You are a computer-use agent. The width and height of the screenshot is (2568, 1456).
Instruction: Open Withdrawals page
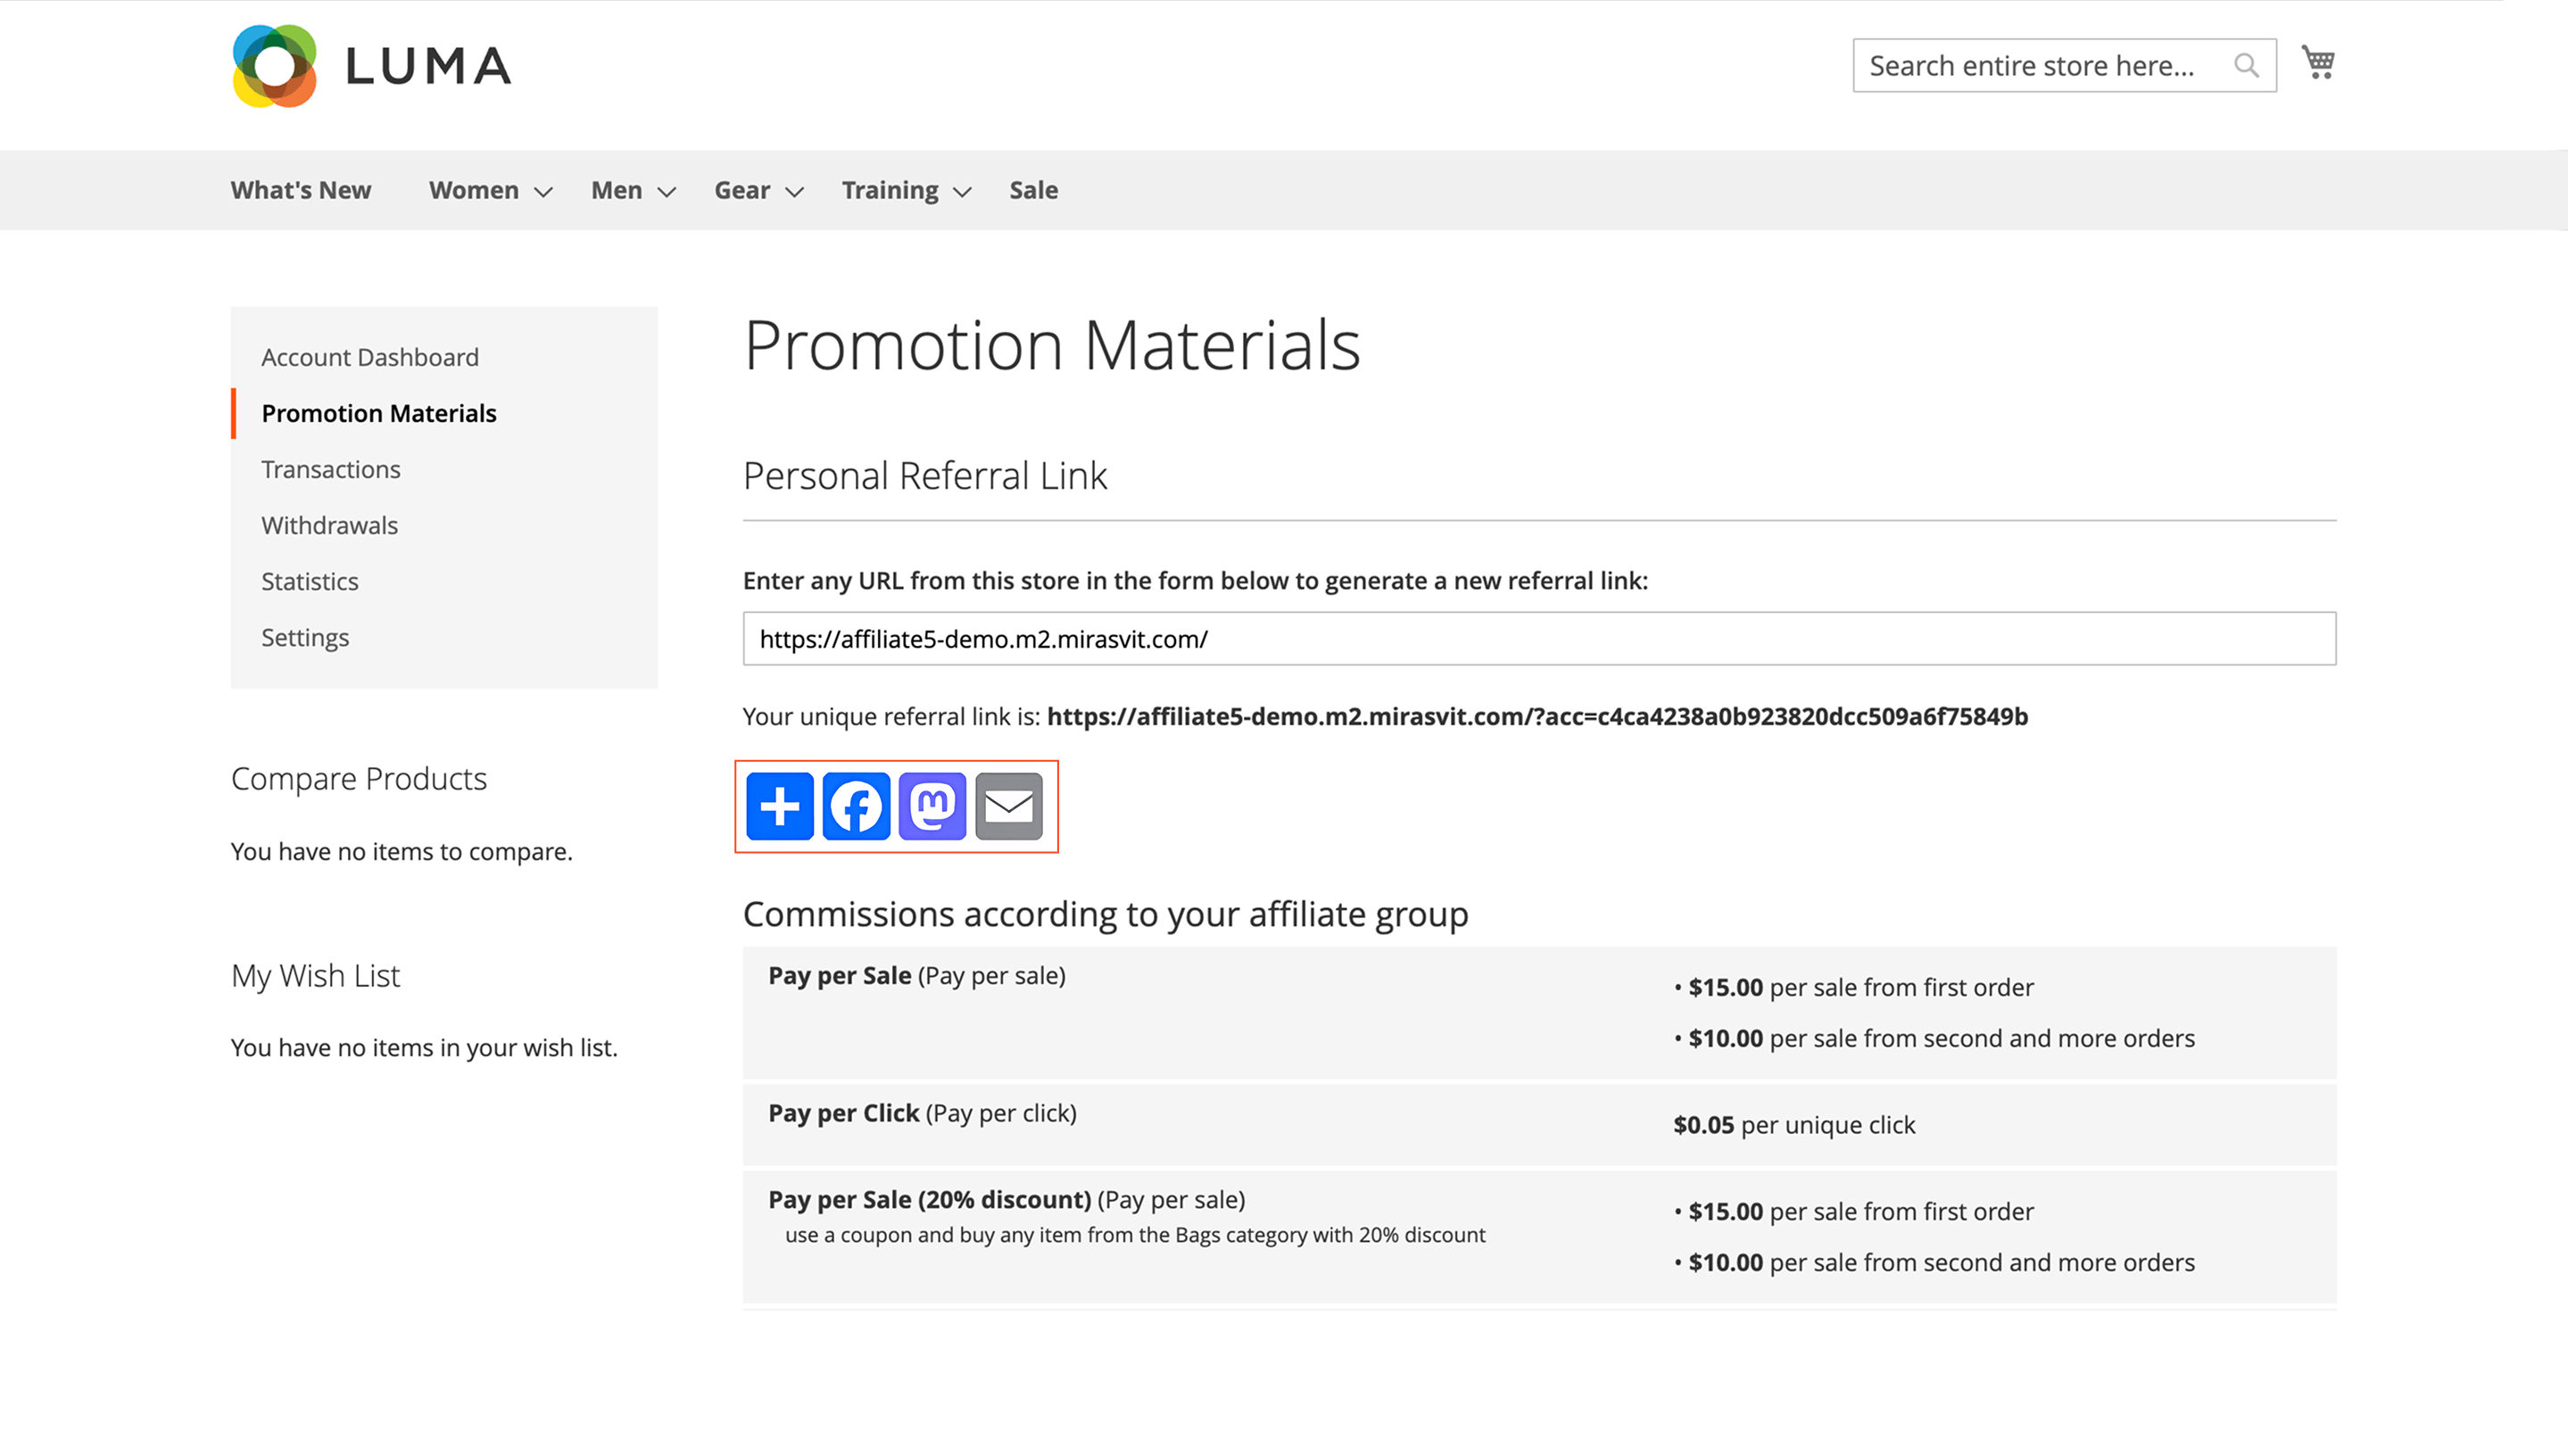coord(330,525)
